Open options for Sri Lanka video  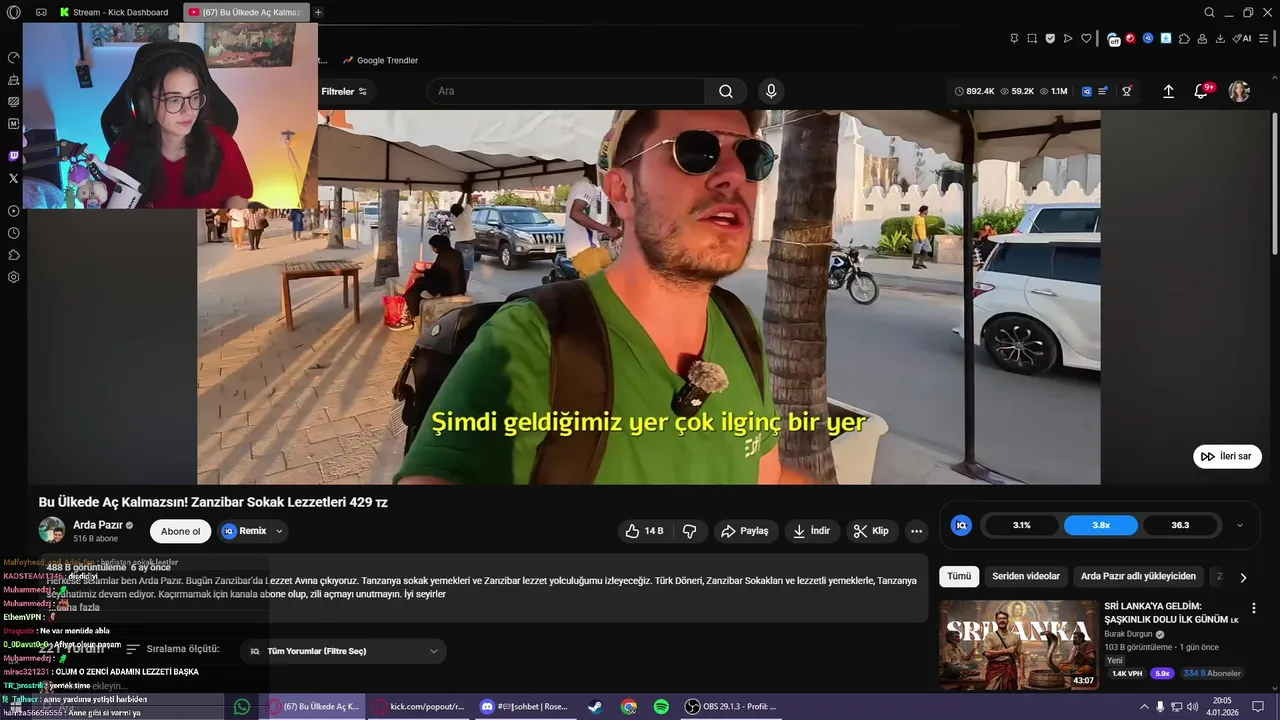pos(1253,608)
